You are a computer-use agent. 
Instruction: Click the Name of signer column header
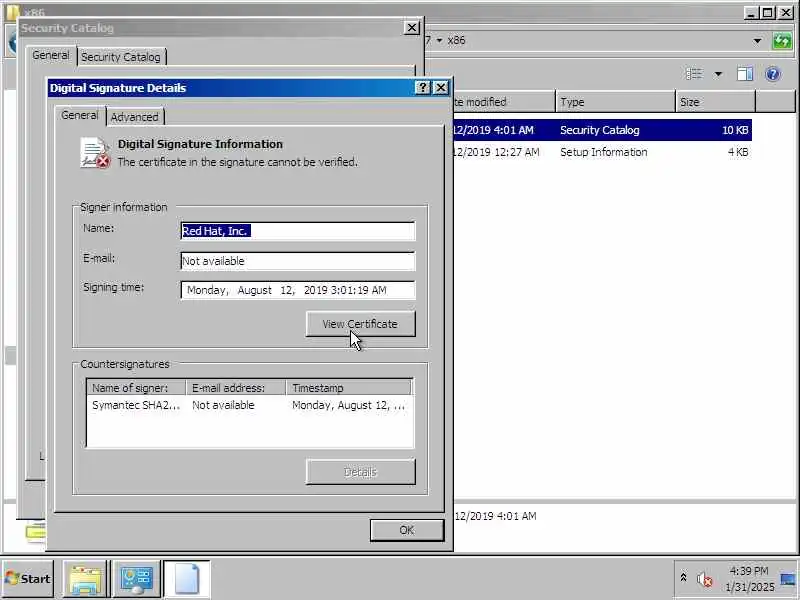click(136, 388)
